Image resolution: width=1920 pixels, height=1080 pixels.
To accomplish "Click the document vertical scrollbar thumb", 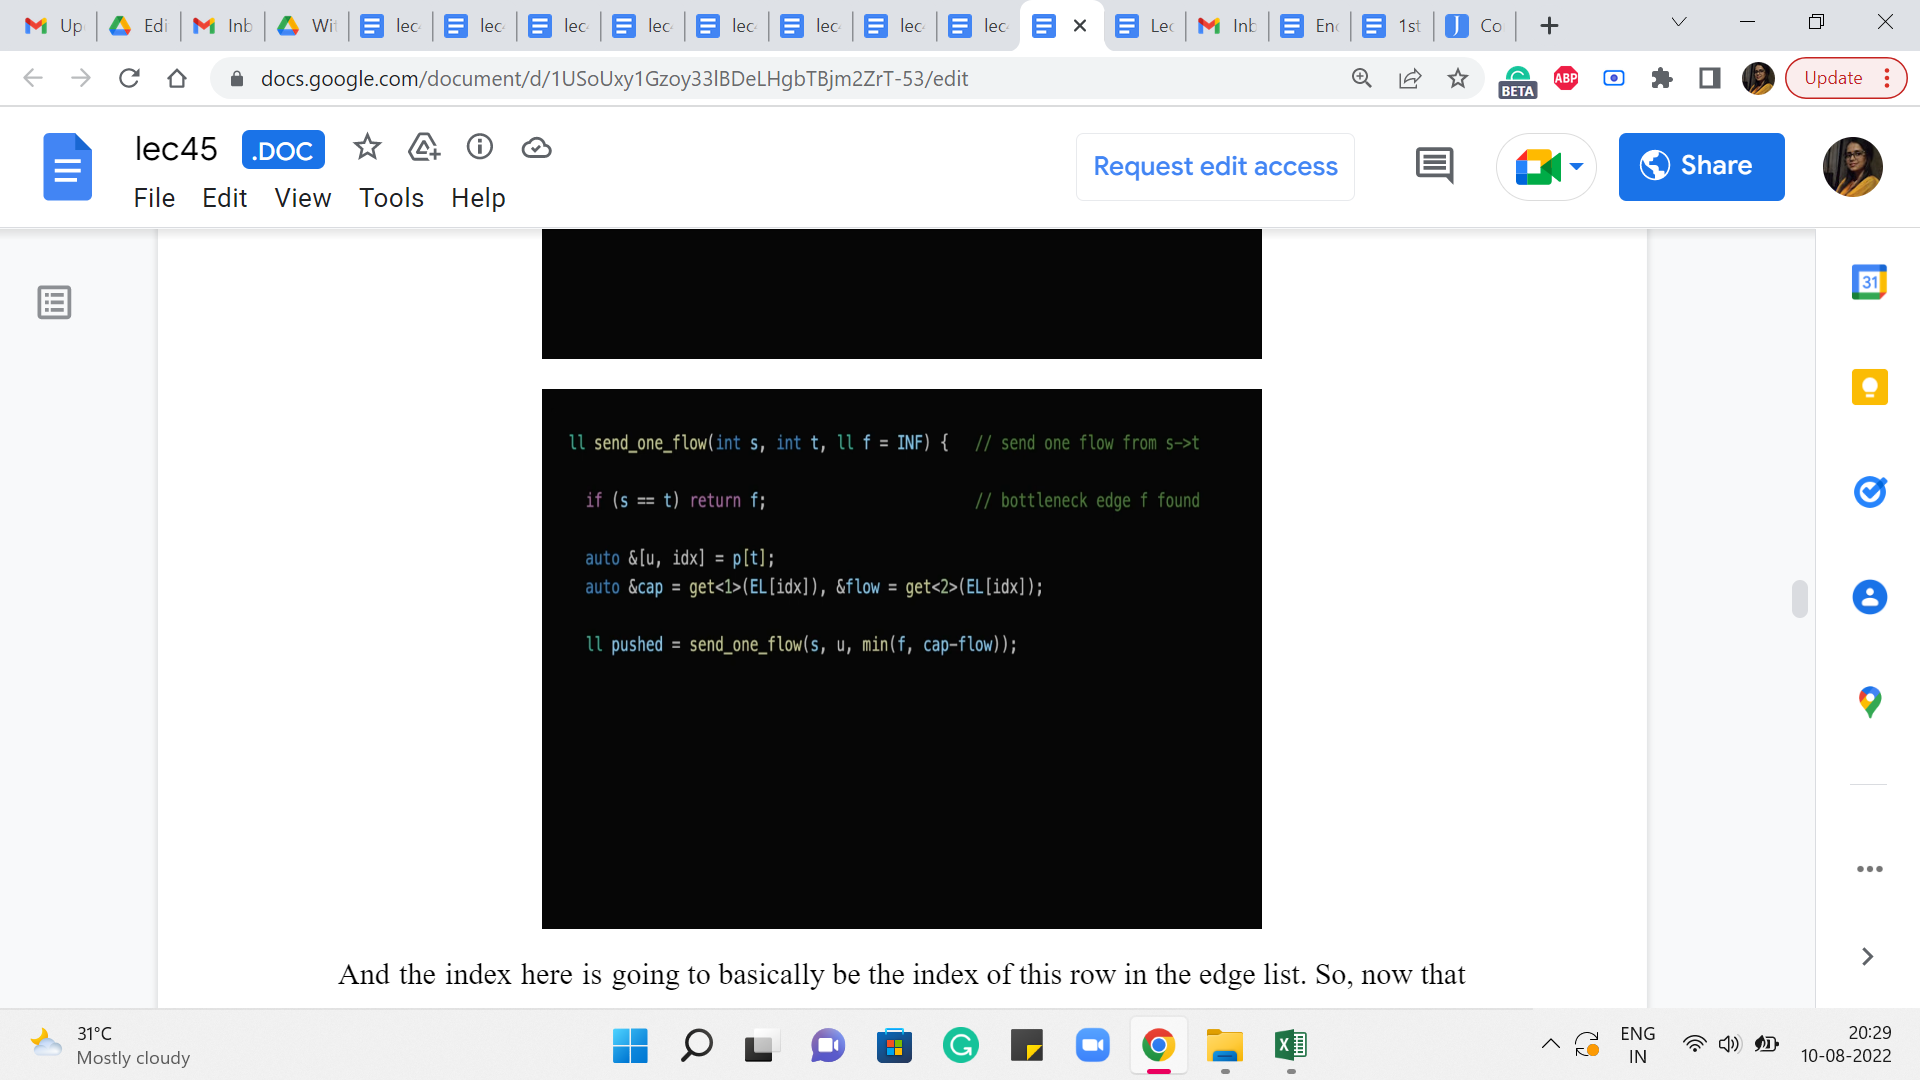I will (1799, 599).
